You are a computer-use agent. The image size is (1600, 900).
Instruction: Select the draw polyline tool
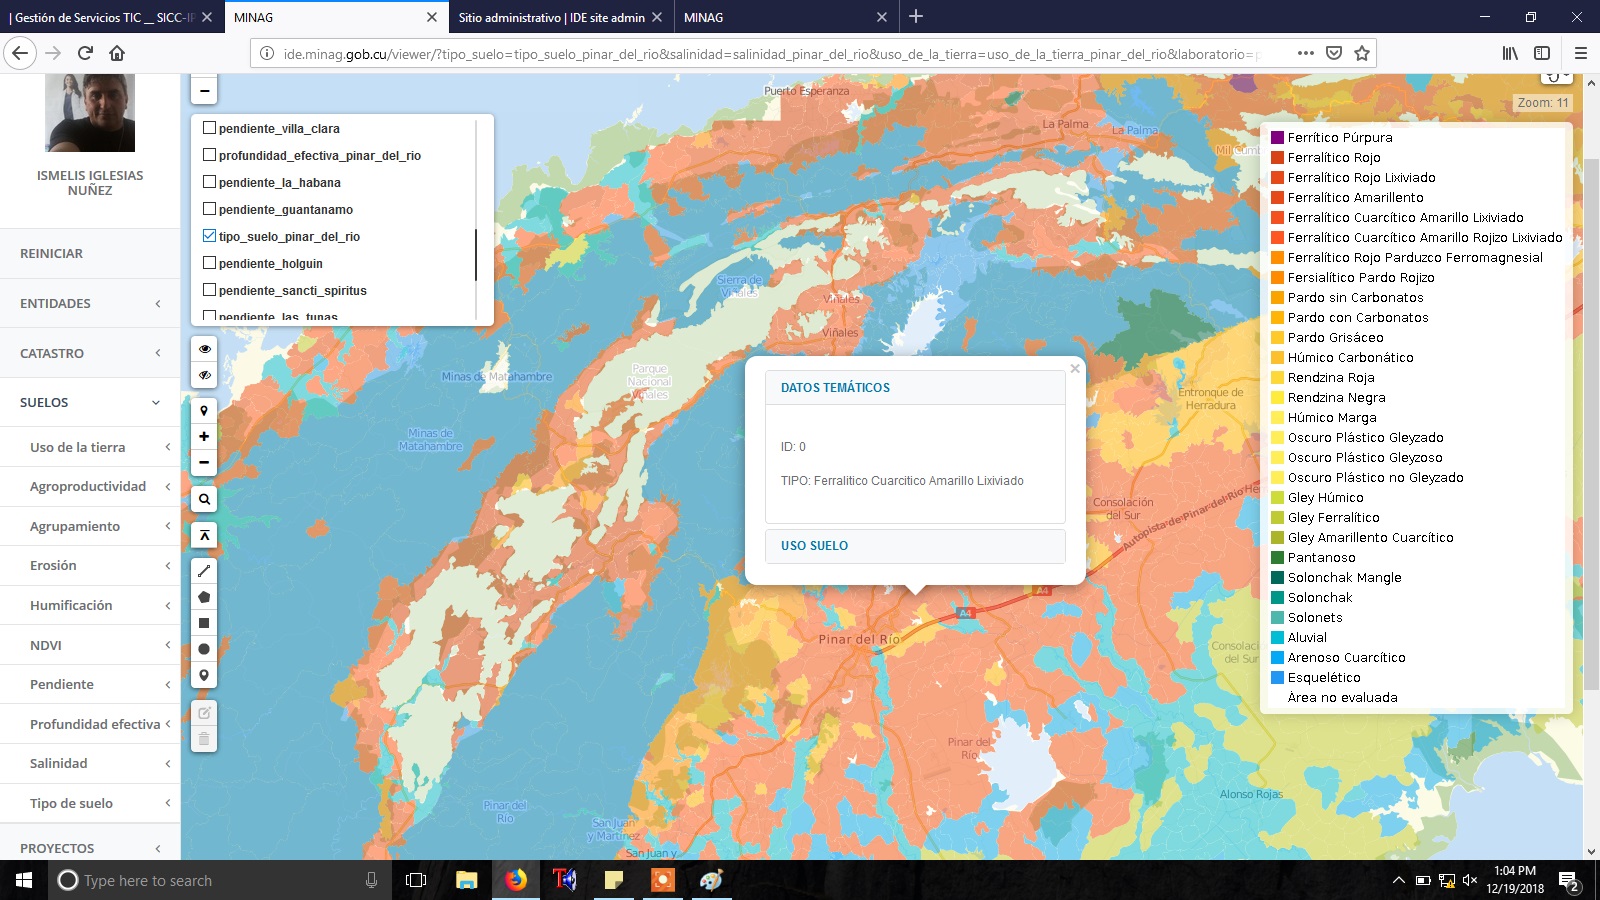pyautogui.click(x=204, y=571)
